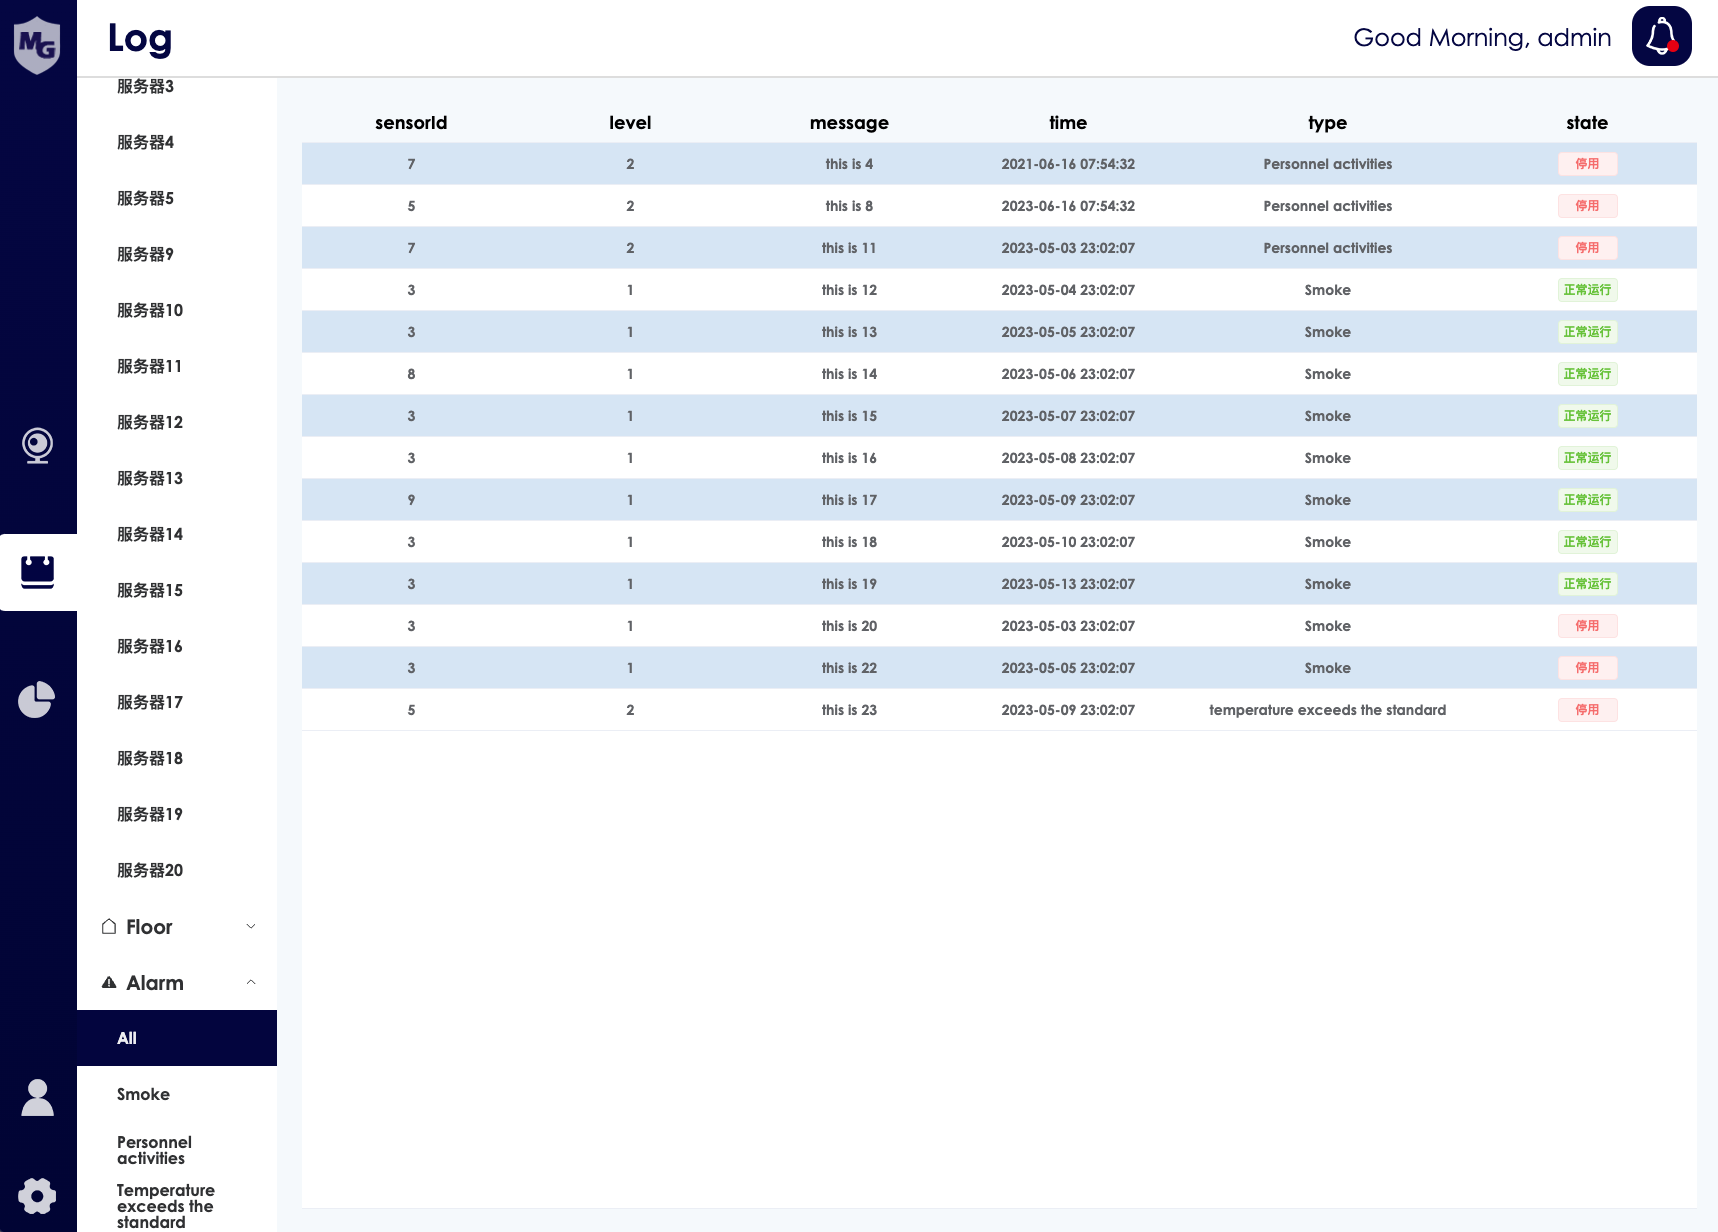Viewport: 1718px width, 1232px height.
Task: Click the 正常运行 tag in 'this is 17' row
Action: (1587, 500)
